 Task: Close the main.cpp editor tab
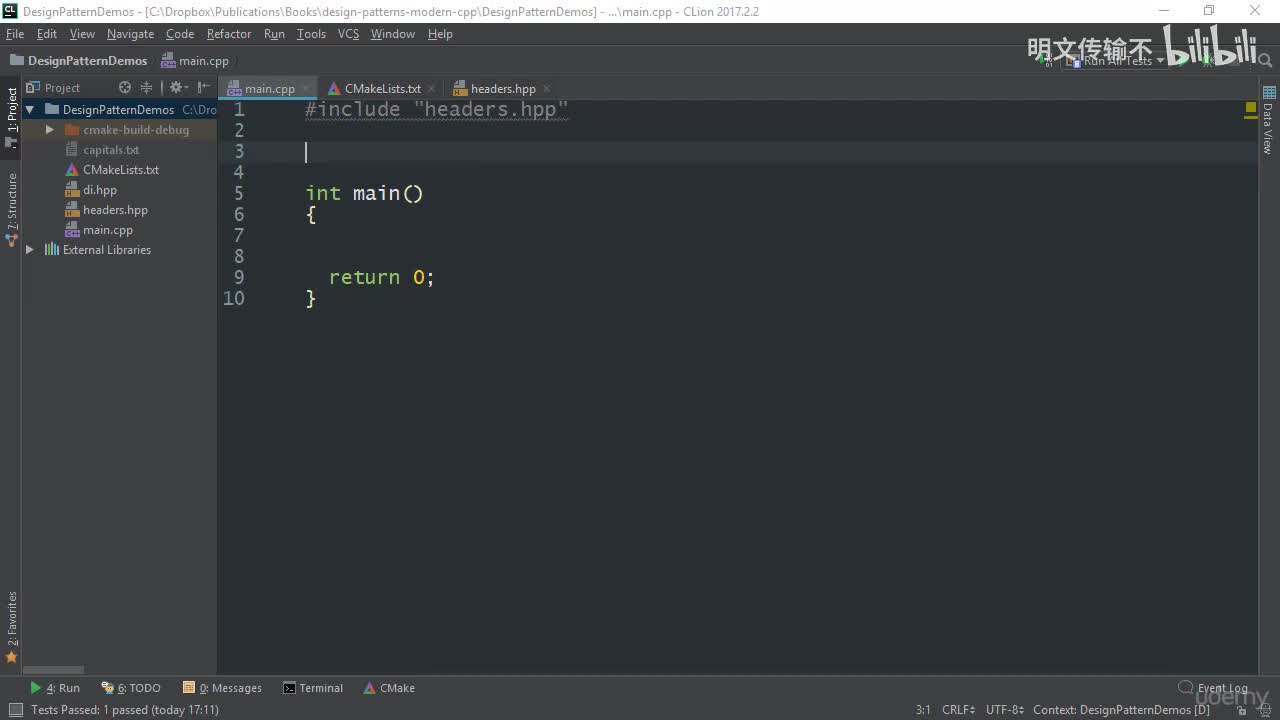[x=307, y=89]
